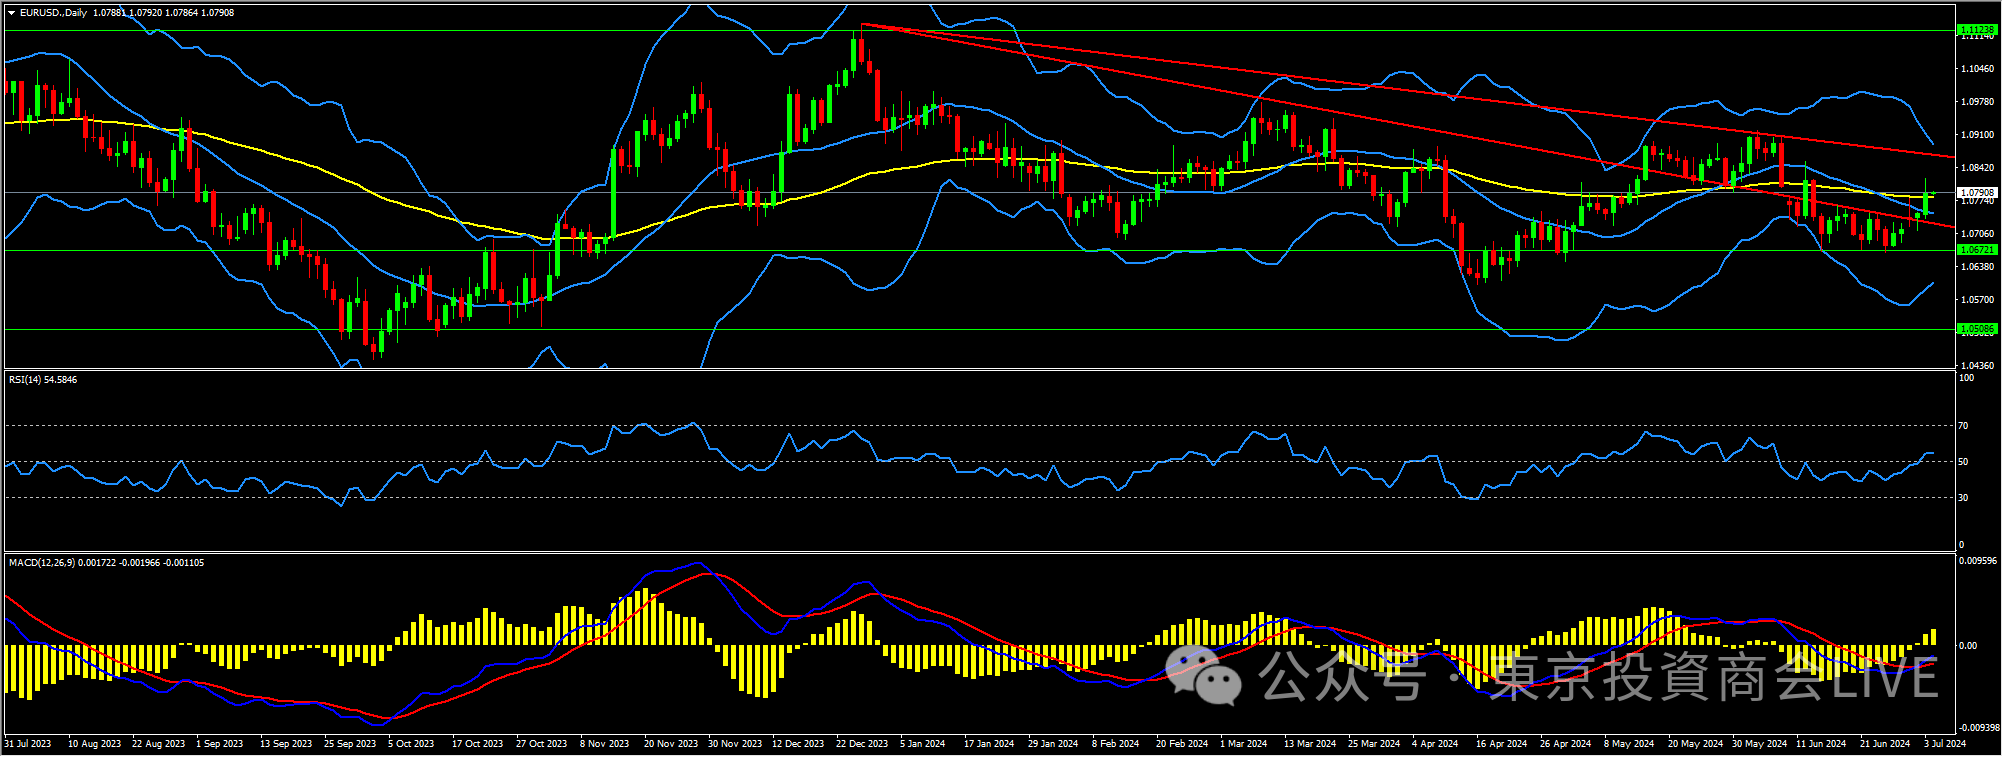Click the 20 Feb 2024 date label

click(1182, 744)
